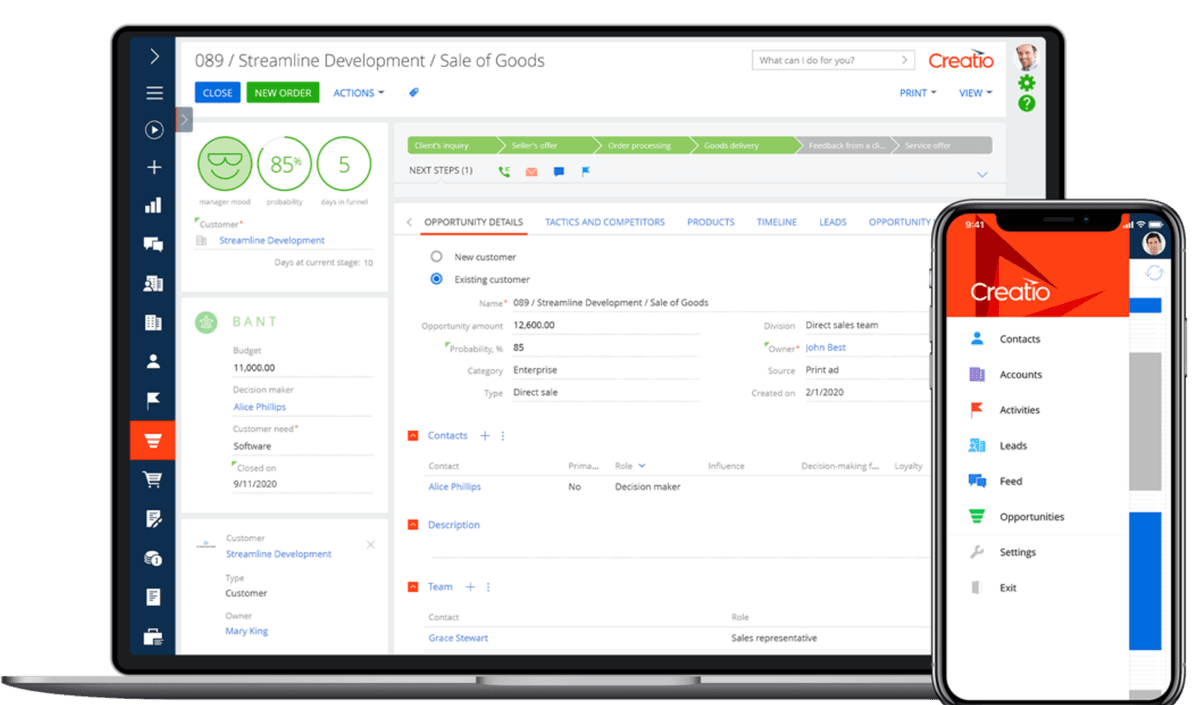Open Alice Phillips in the Contacts table
1200x705 pixels.
click(455, 487)
